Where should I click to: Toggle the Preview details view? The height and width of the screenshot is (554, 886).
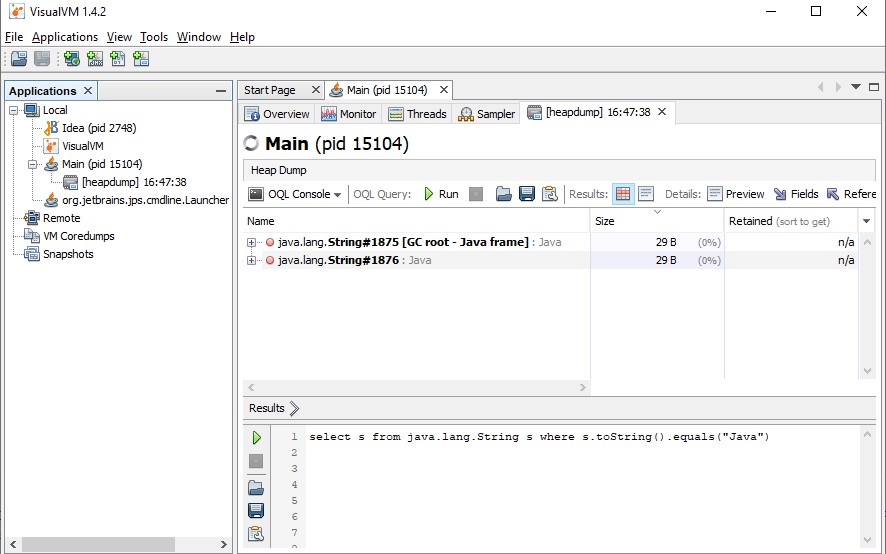pos(735,194)
